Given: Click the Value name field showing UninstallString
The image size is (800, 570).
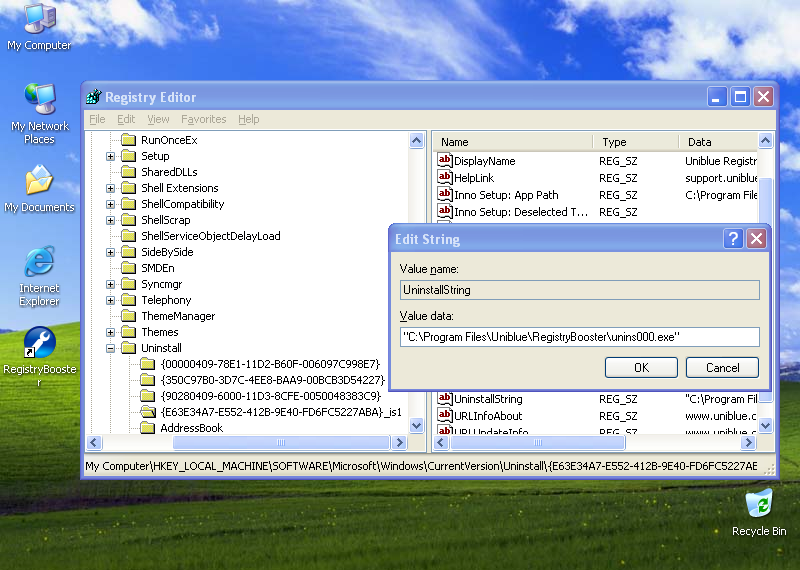Looking at the screenshot, I should [x=580, y=290].
